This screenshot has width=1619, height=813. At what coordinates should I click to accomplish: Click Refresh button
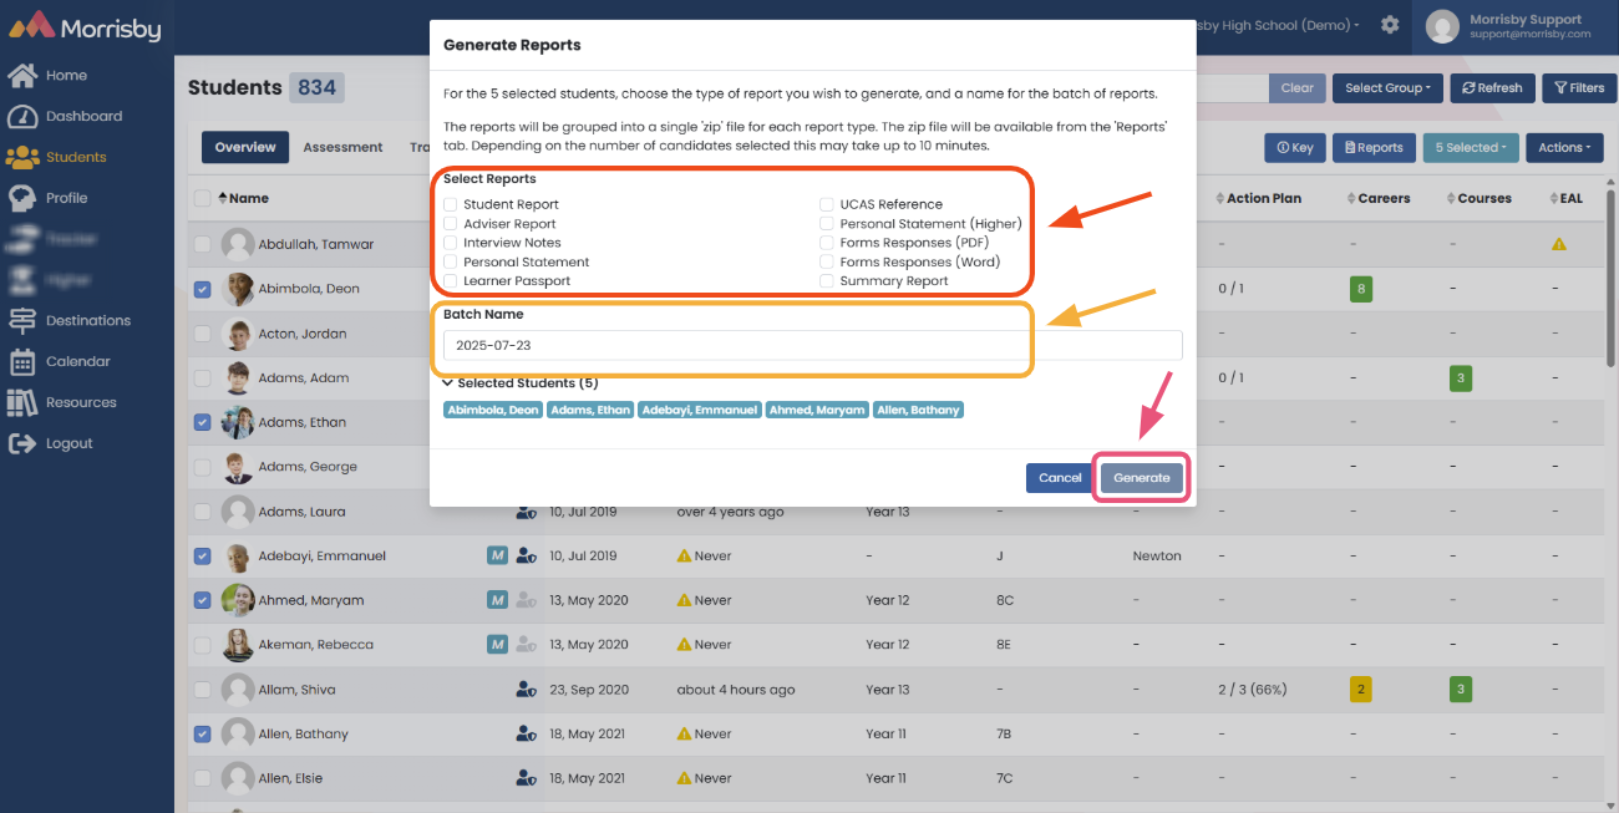pyautogui.click(x=1492, y=88)
